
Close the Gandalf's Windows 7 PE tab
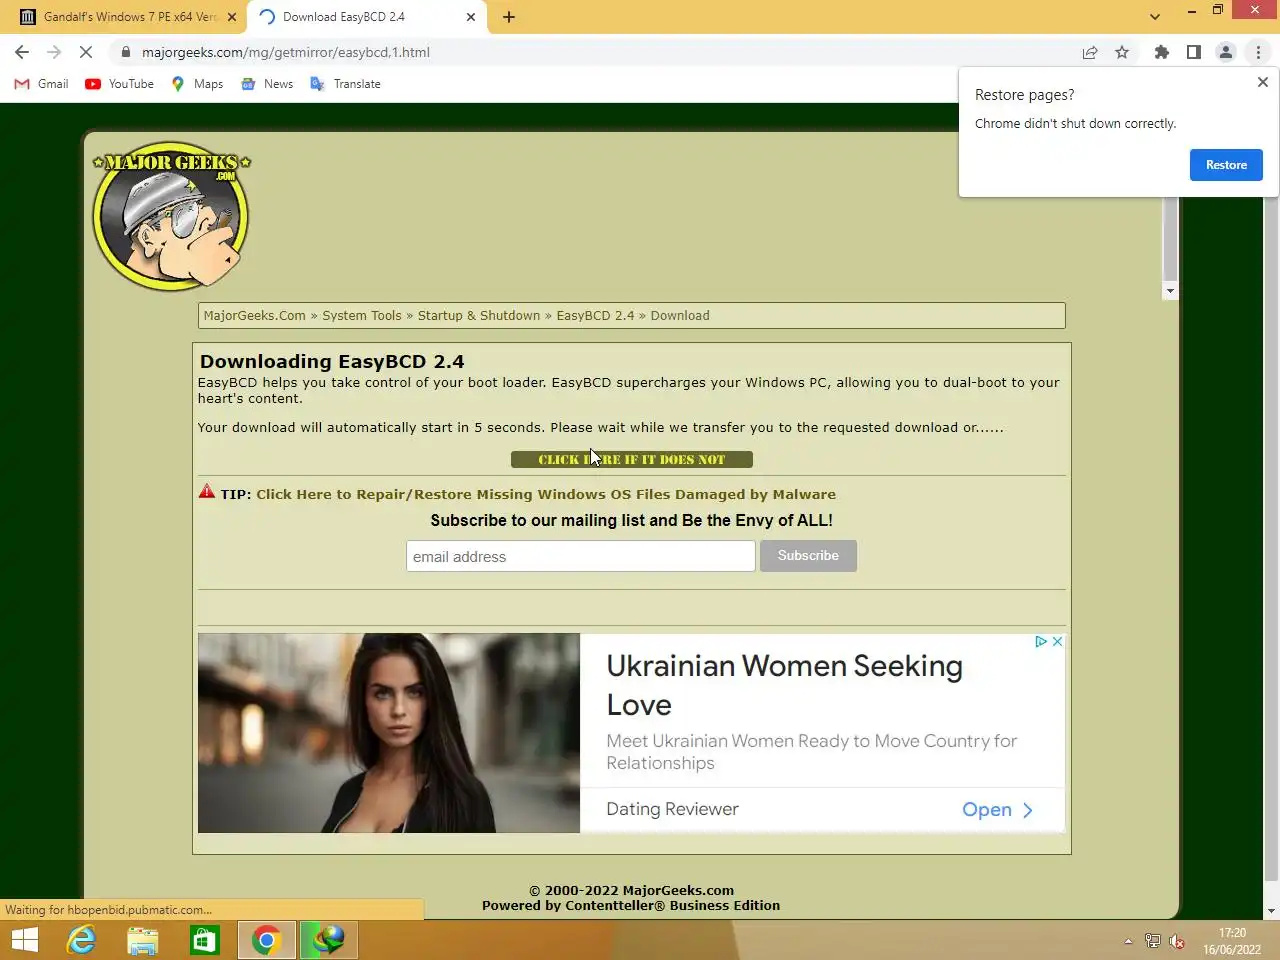click(x=232, y=17)
